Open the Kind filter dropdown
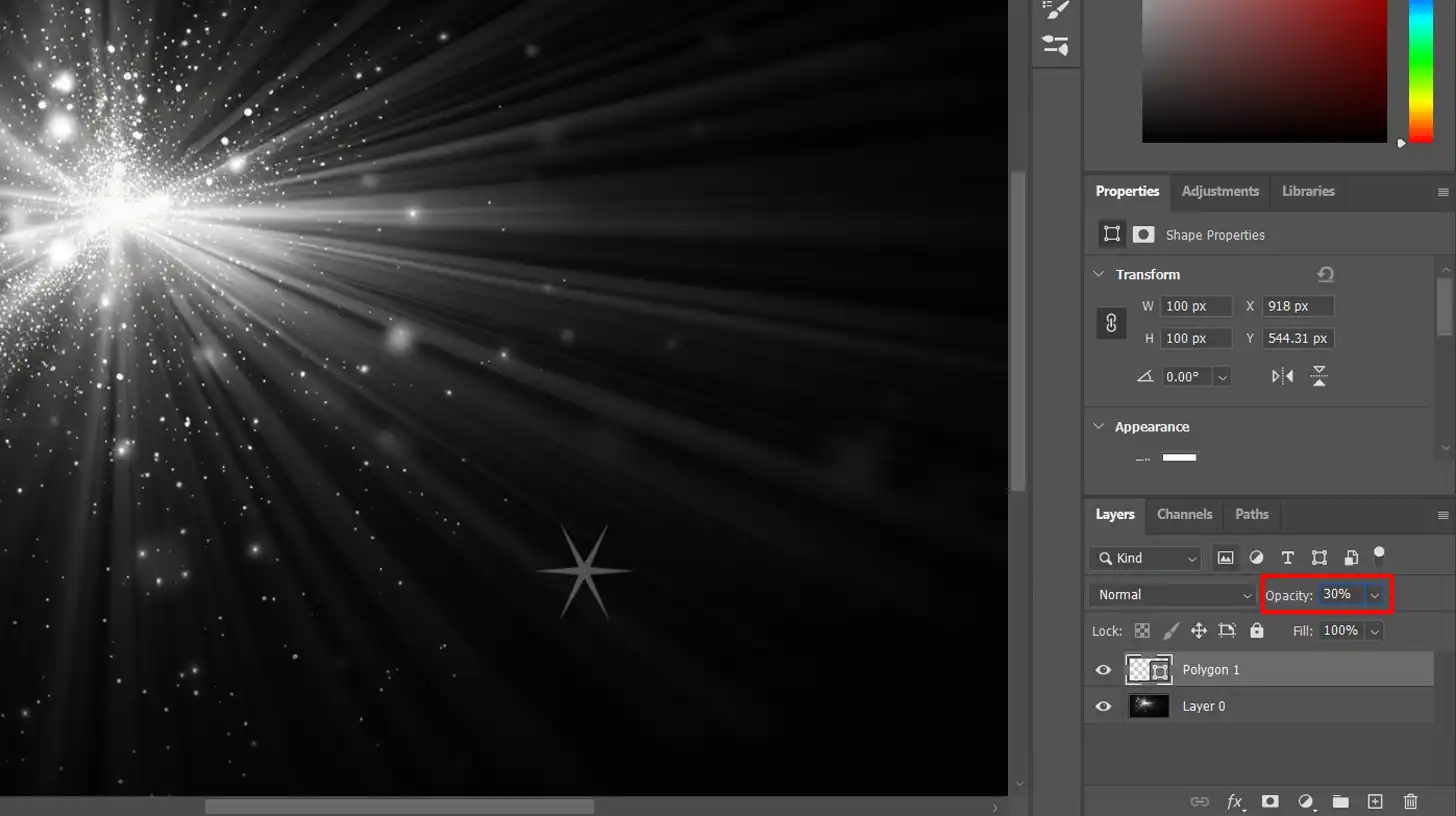Viewport: 1456px width, 816px height. pos(1145,558)
